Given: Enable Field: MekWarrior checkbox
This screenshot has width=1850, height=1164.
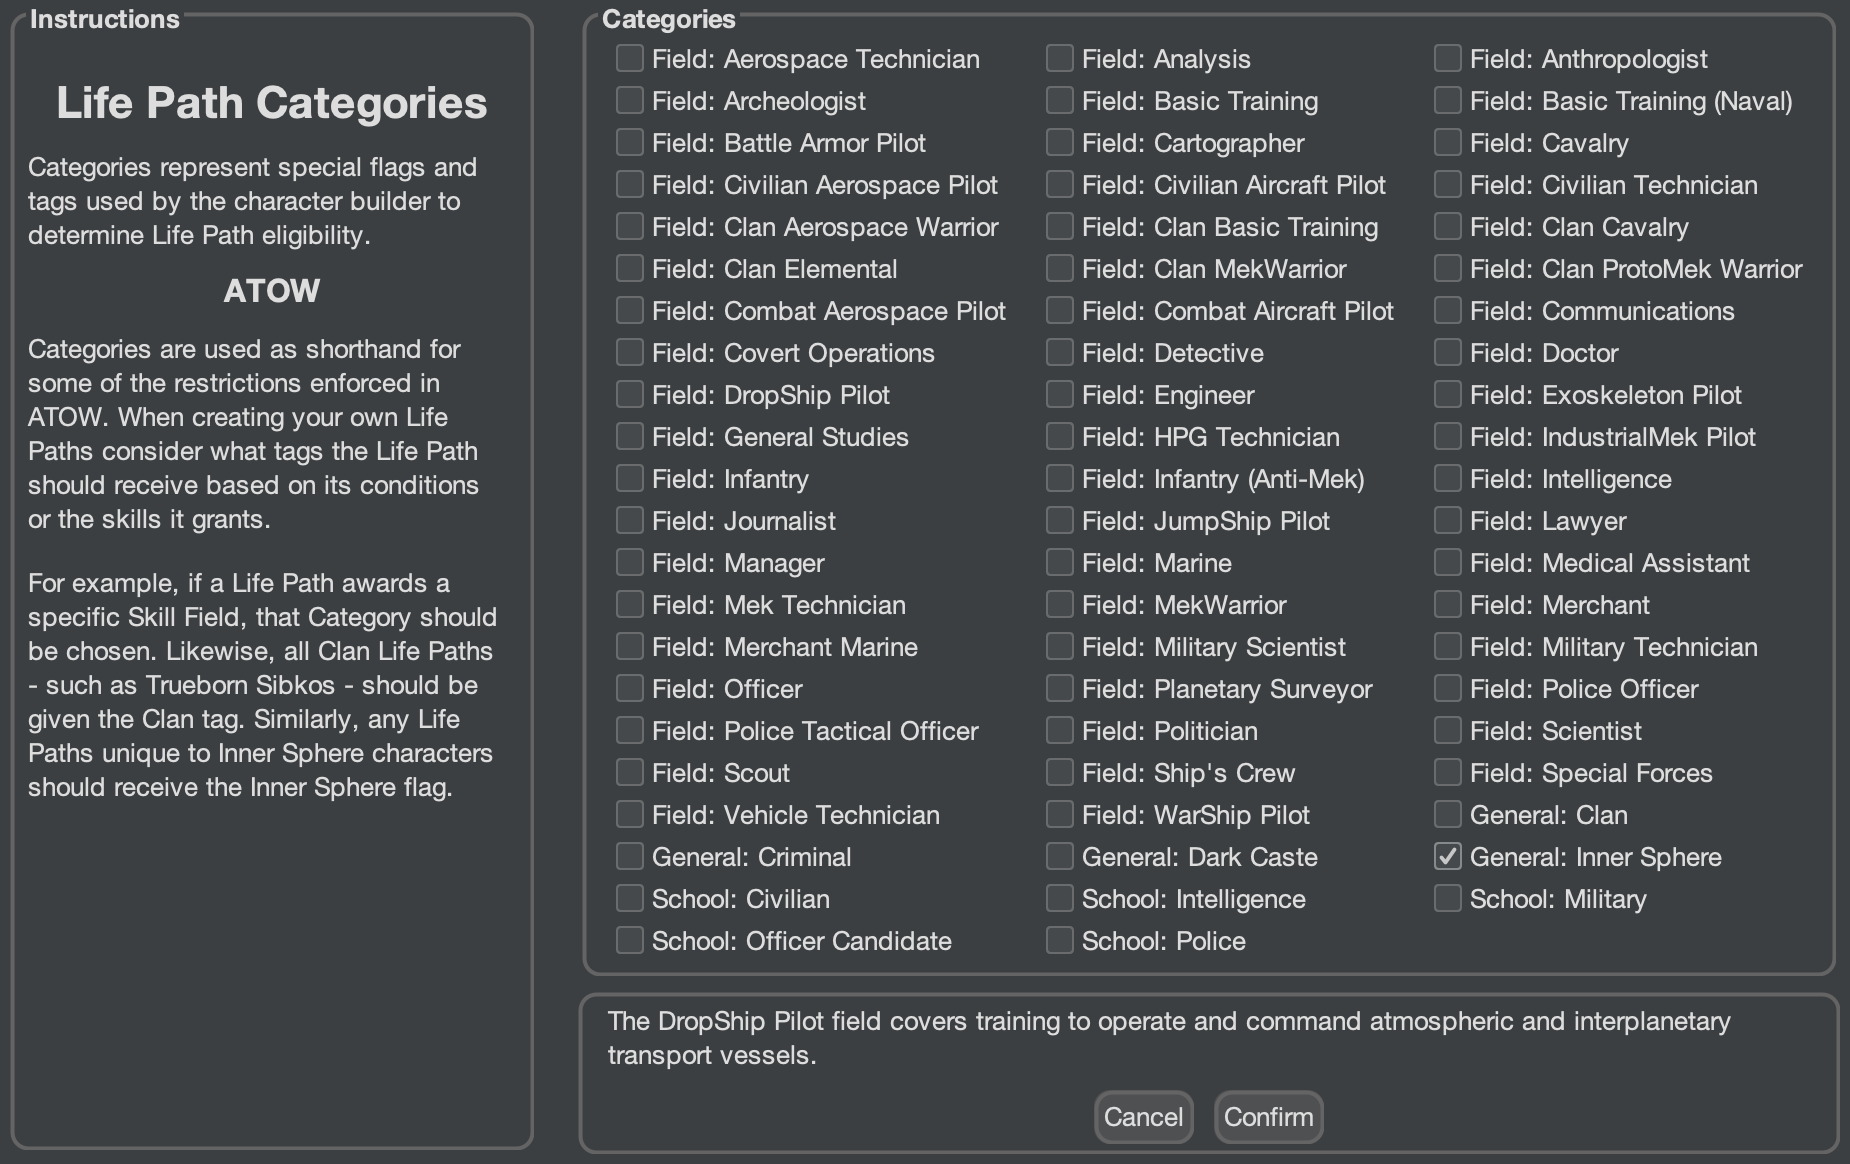Looking at the screenshot, I should tap(1060, 605).
